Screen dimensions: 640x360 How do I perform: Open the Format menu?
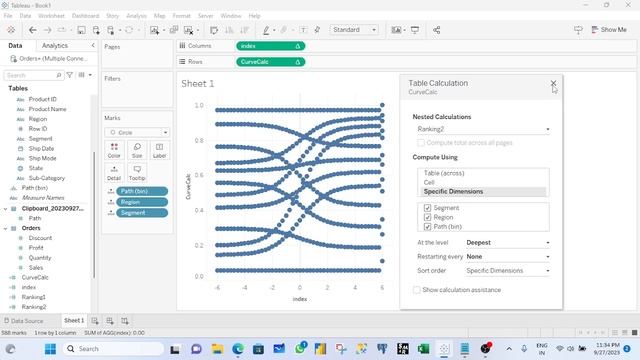coord(181,16)
